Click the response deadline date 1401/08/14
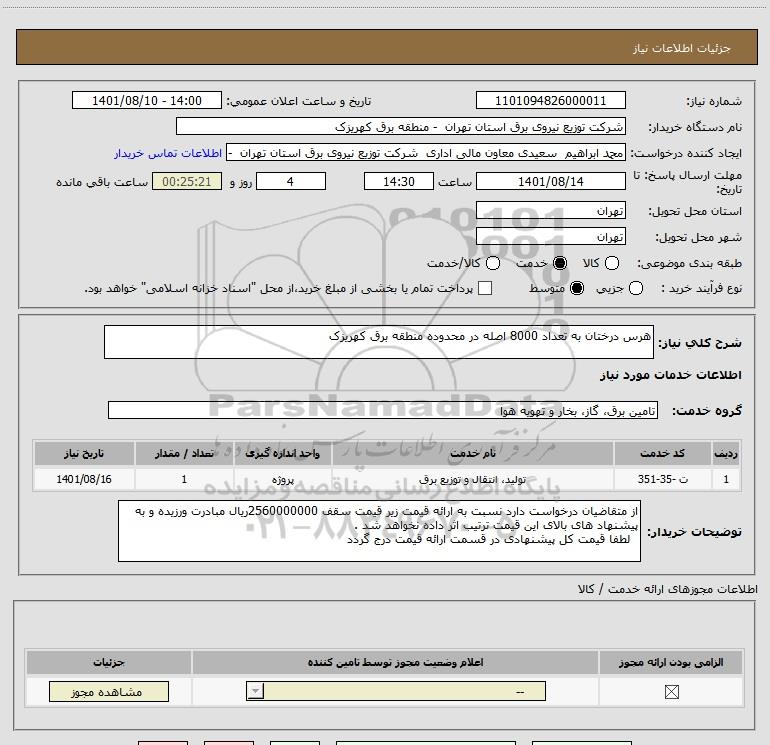This screenshot has width=770, height=745. pos(550,181)
